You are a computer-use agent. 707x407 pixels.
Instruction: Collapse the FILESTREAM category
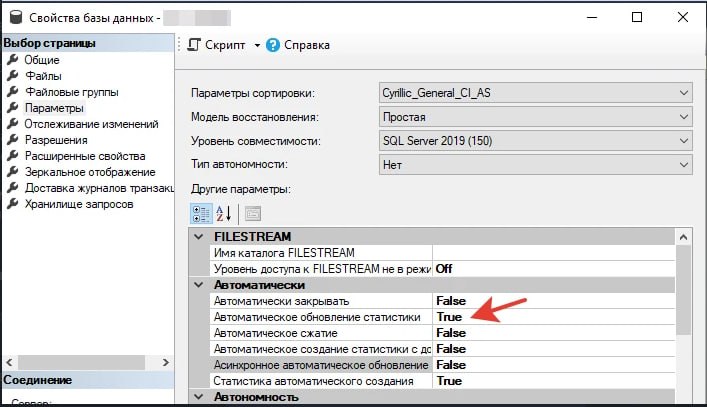tap(198, 237)
